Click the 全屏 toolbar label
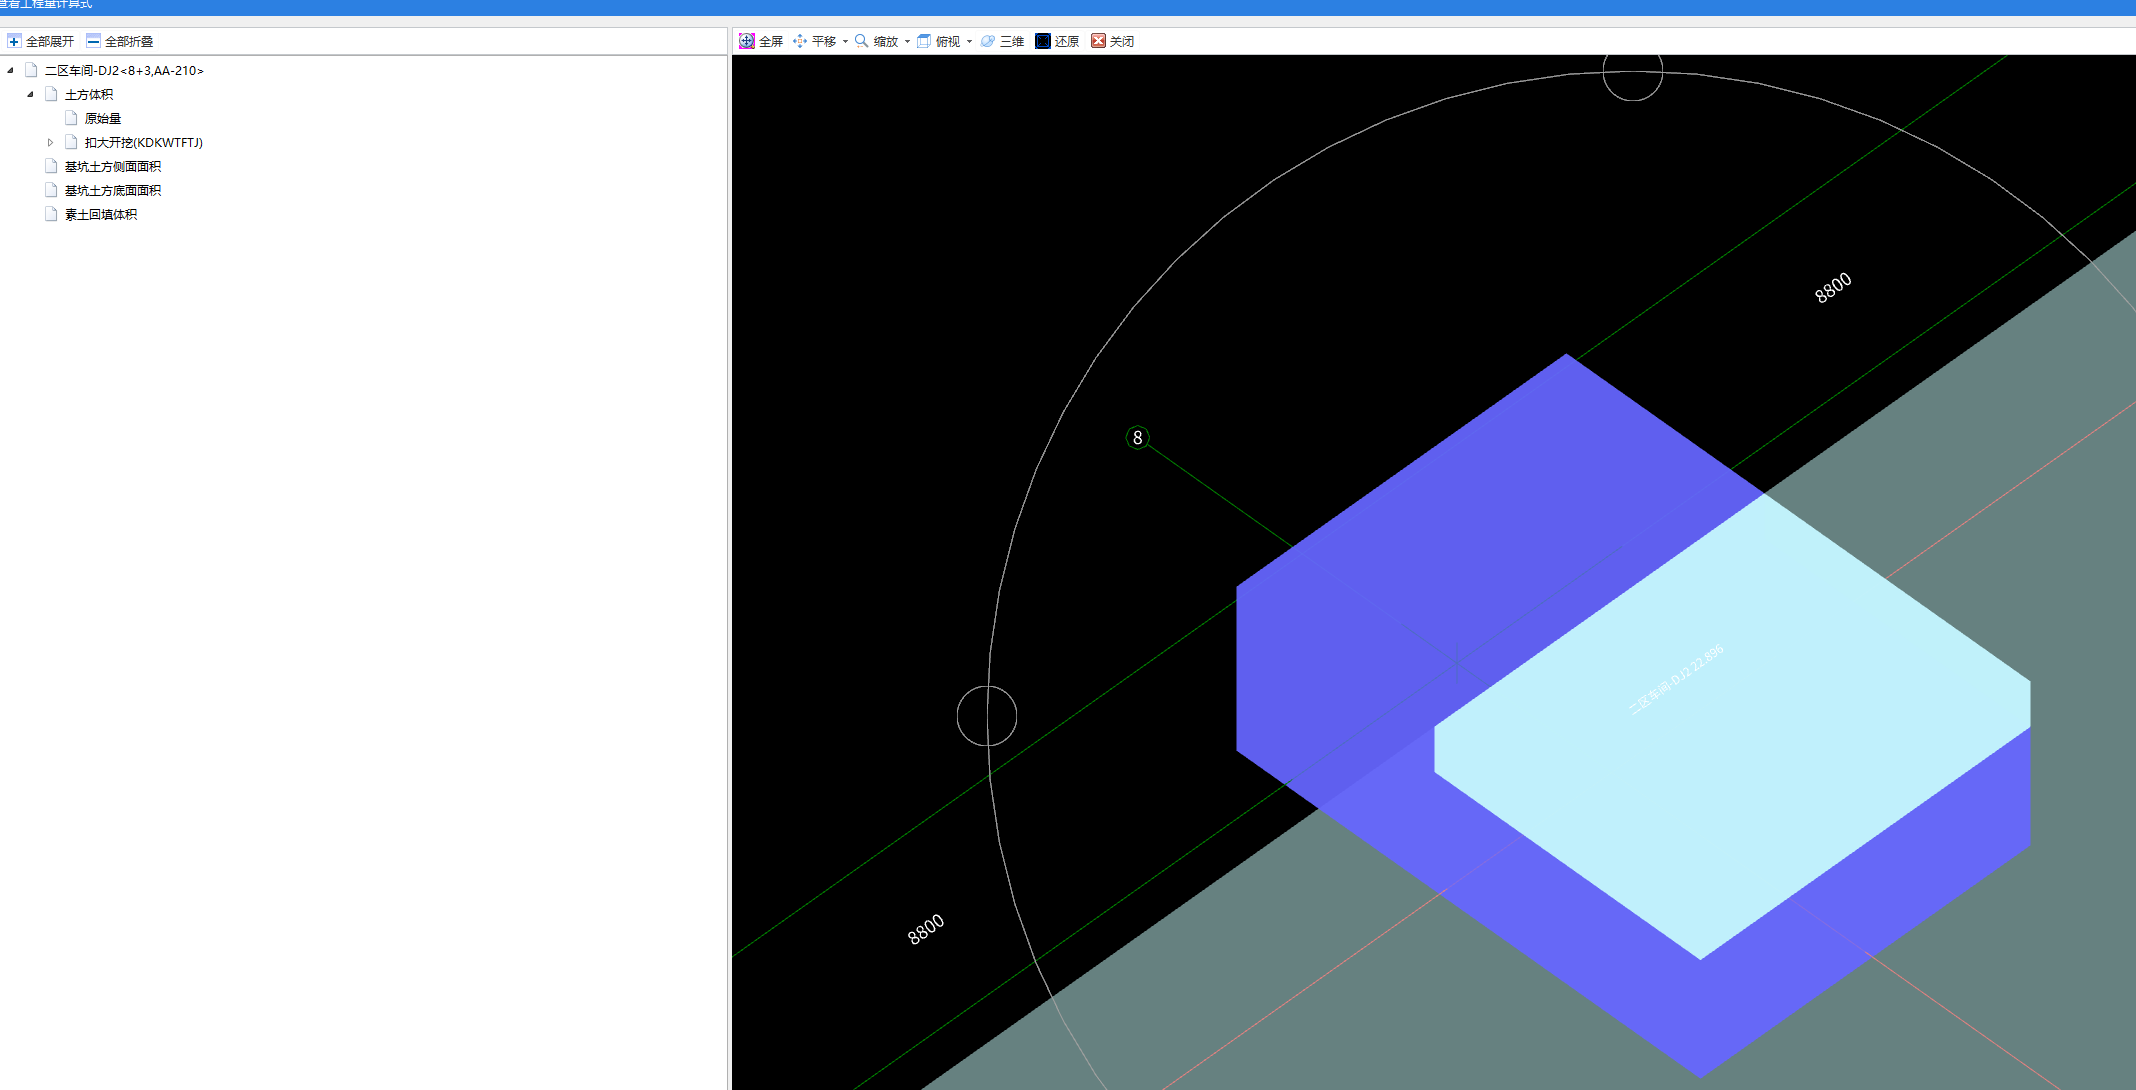The height and width of the screenshot is (1090, 2136). coord(771,42)
